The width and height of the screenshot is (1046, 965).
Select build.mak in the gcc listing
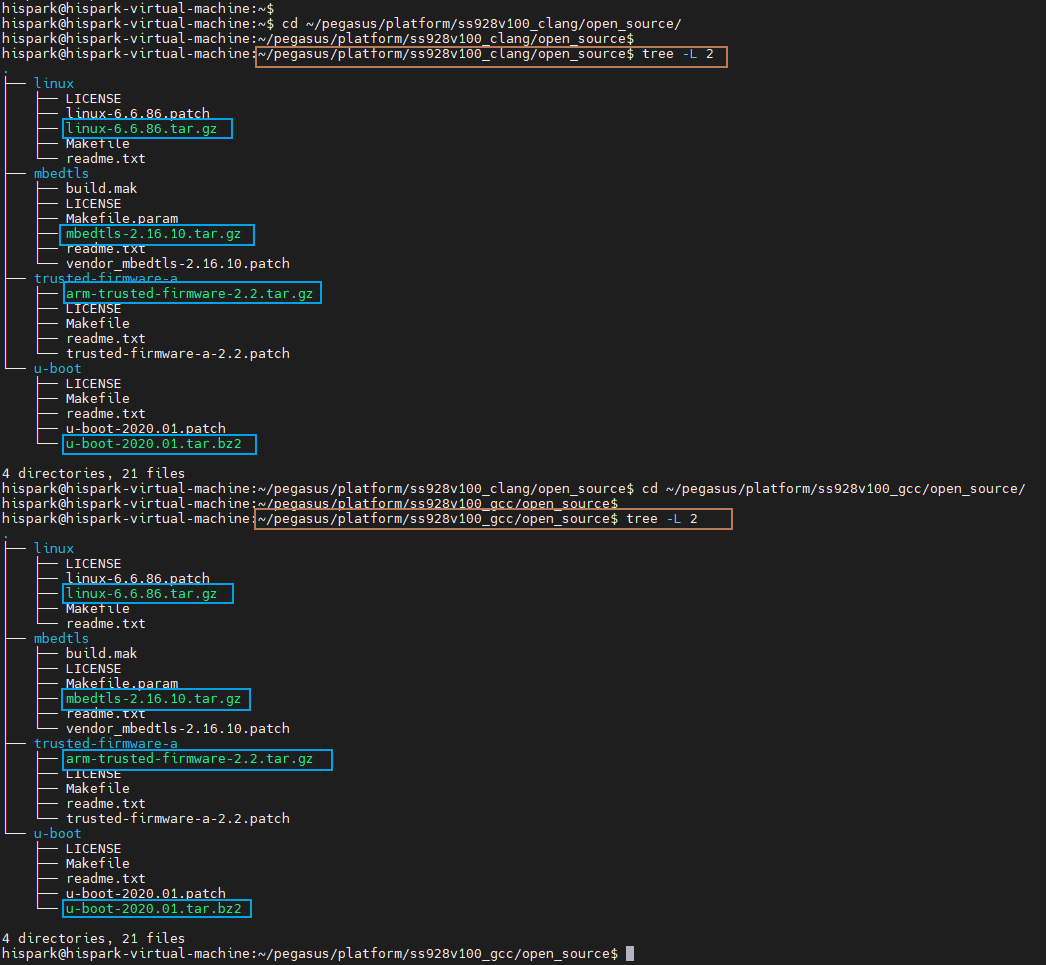[101, 654]
